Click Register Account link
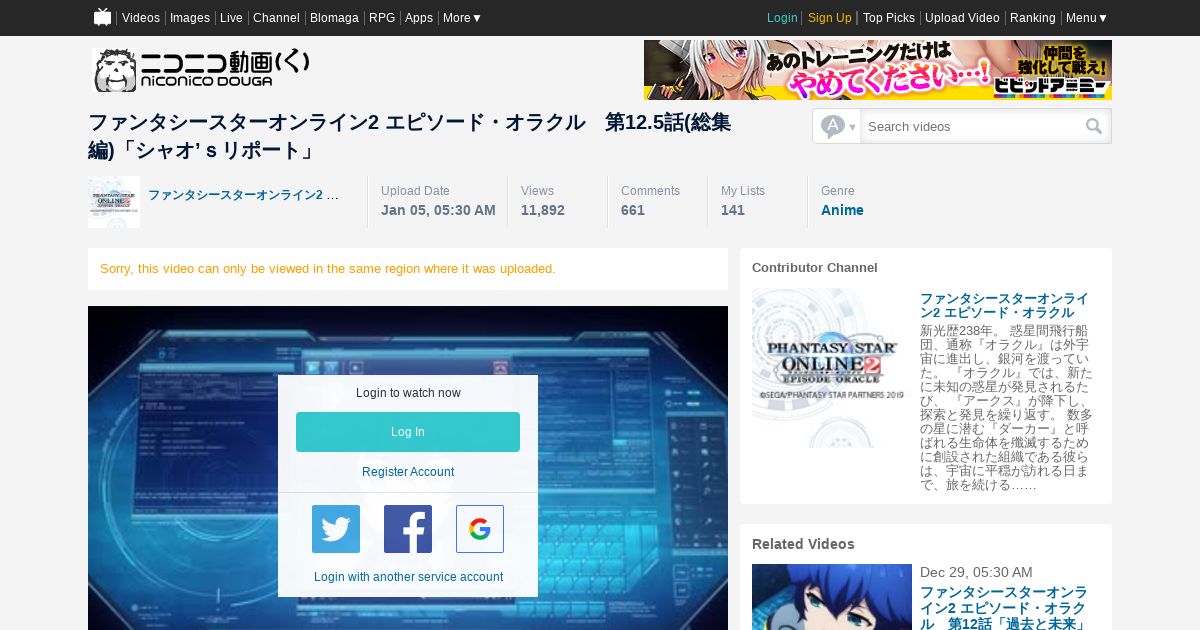The image size is (1200, 630). coord(408,472)
